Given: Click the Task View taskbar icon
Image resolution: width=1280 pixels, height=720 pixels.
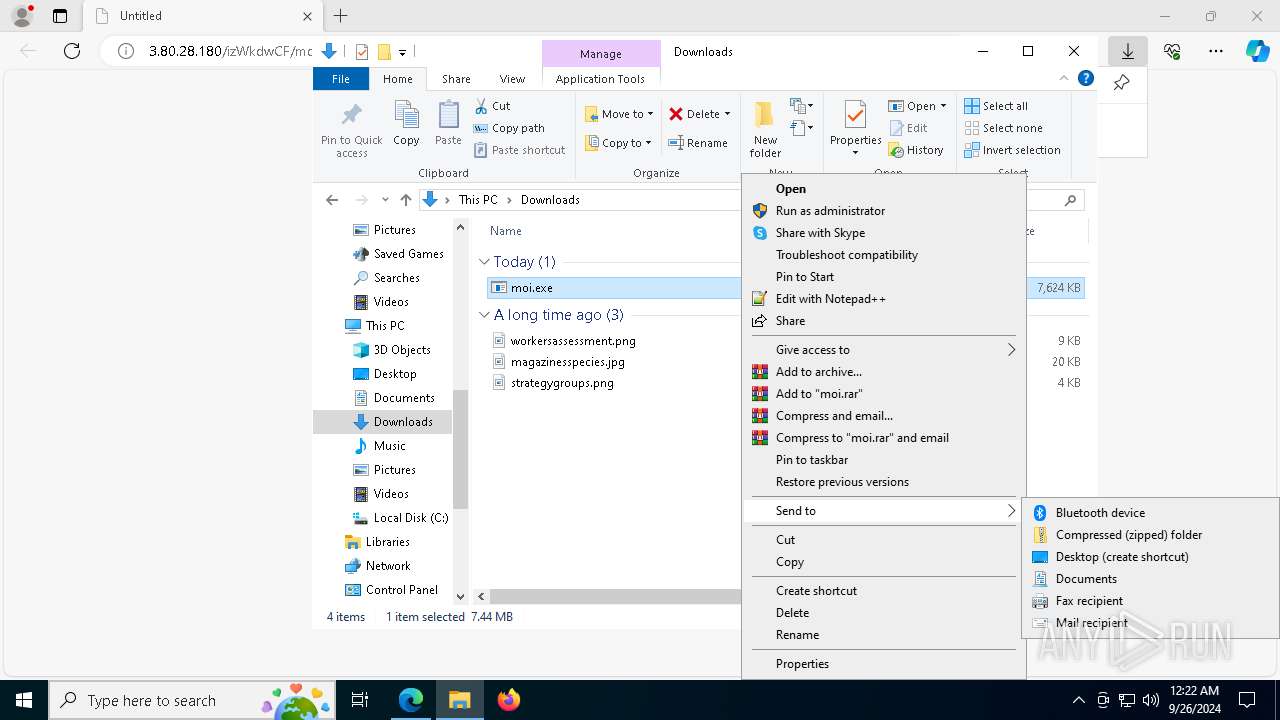Looking at the screenshot, I should point(360,700).
